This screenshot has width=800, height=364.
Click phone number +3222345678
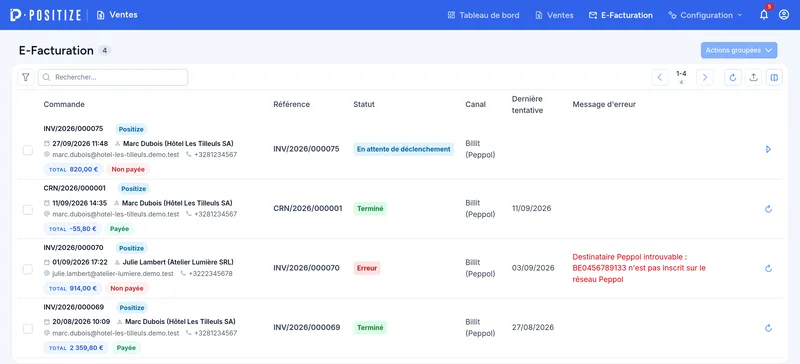[210, 274]
